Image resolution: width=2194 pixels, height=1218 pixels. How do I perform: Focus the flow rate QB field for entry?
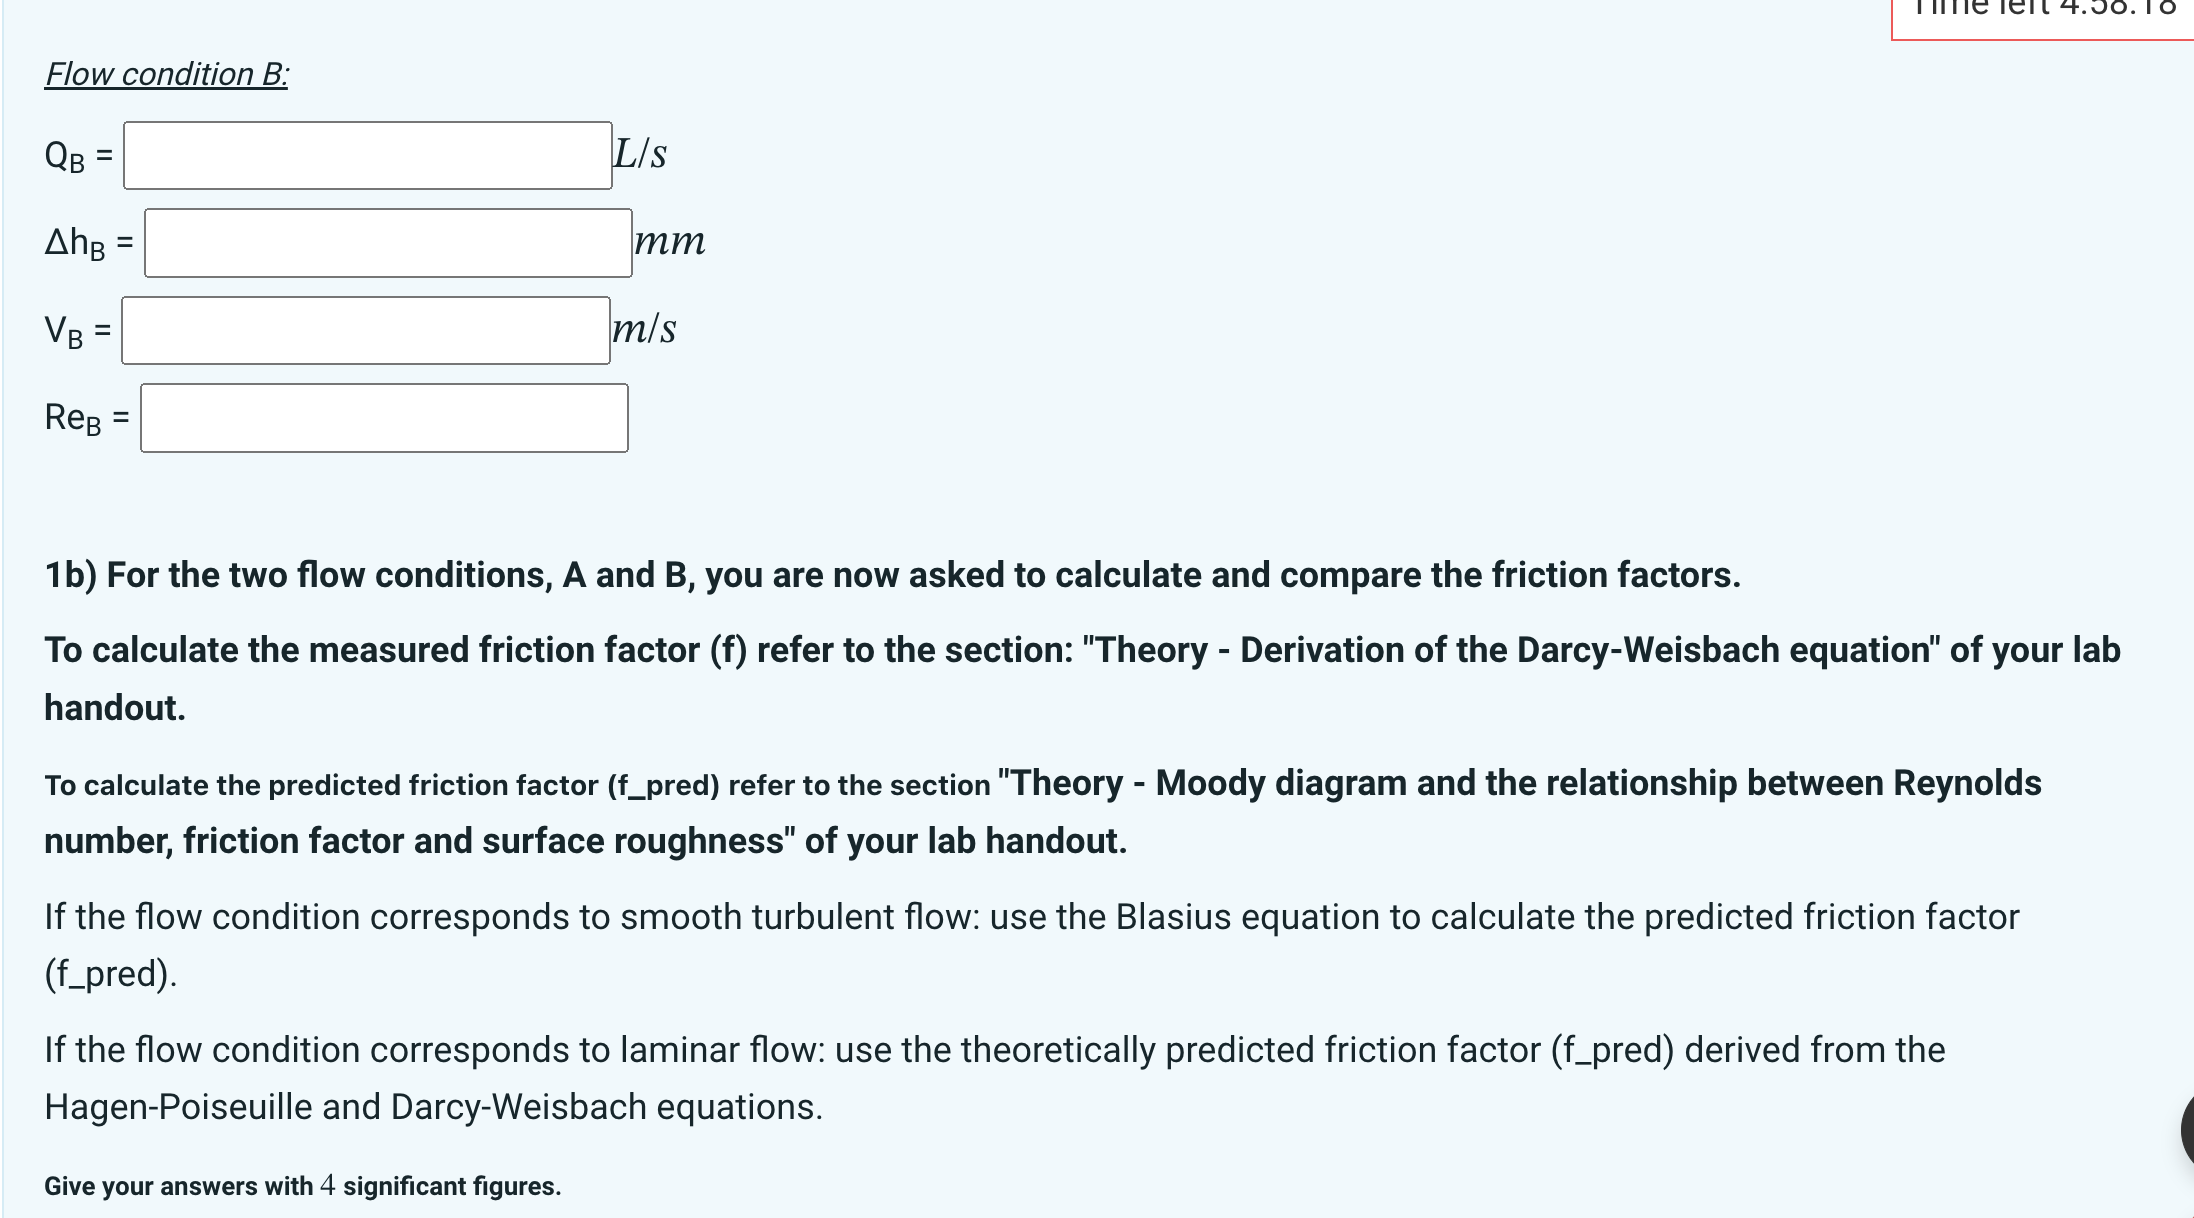coord(367,153)
